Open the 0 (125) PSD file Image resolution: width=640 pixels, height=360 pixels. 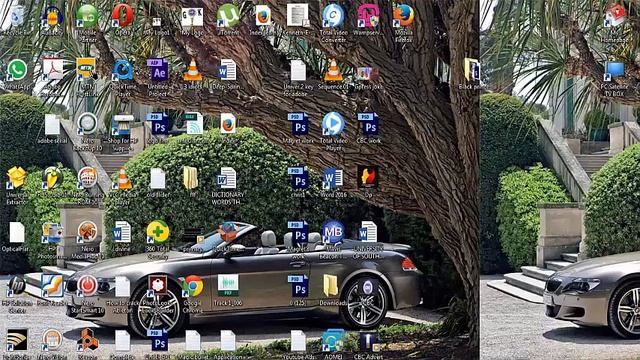[x=299, y=286]
